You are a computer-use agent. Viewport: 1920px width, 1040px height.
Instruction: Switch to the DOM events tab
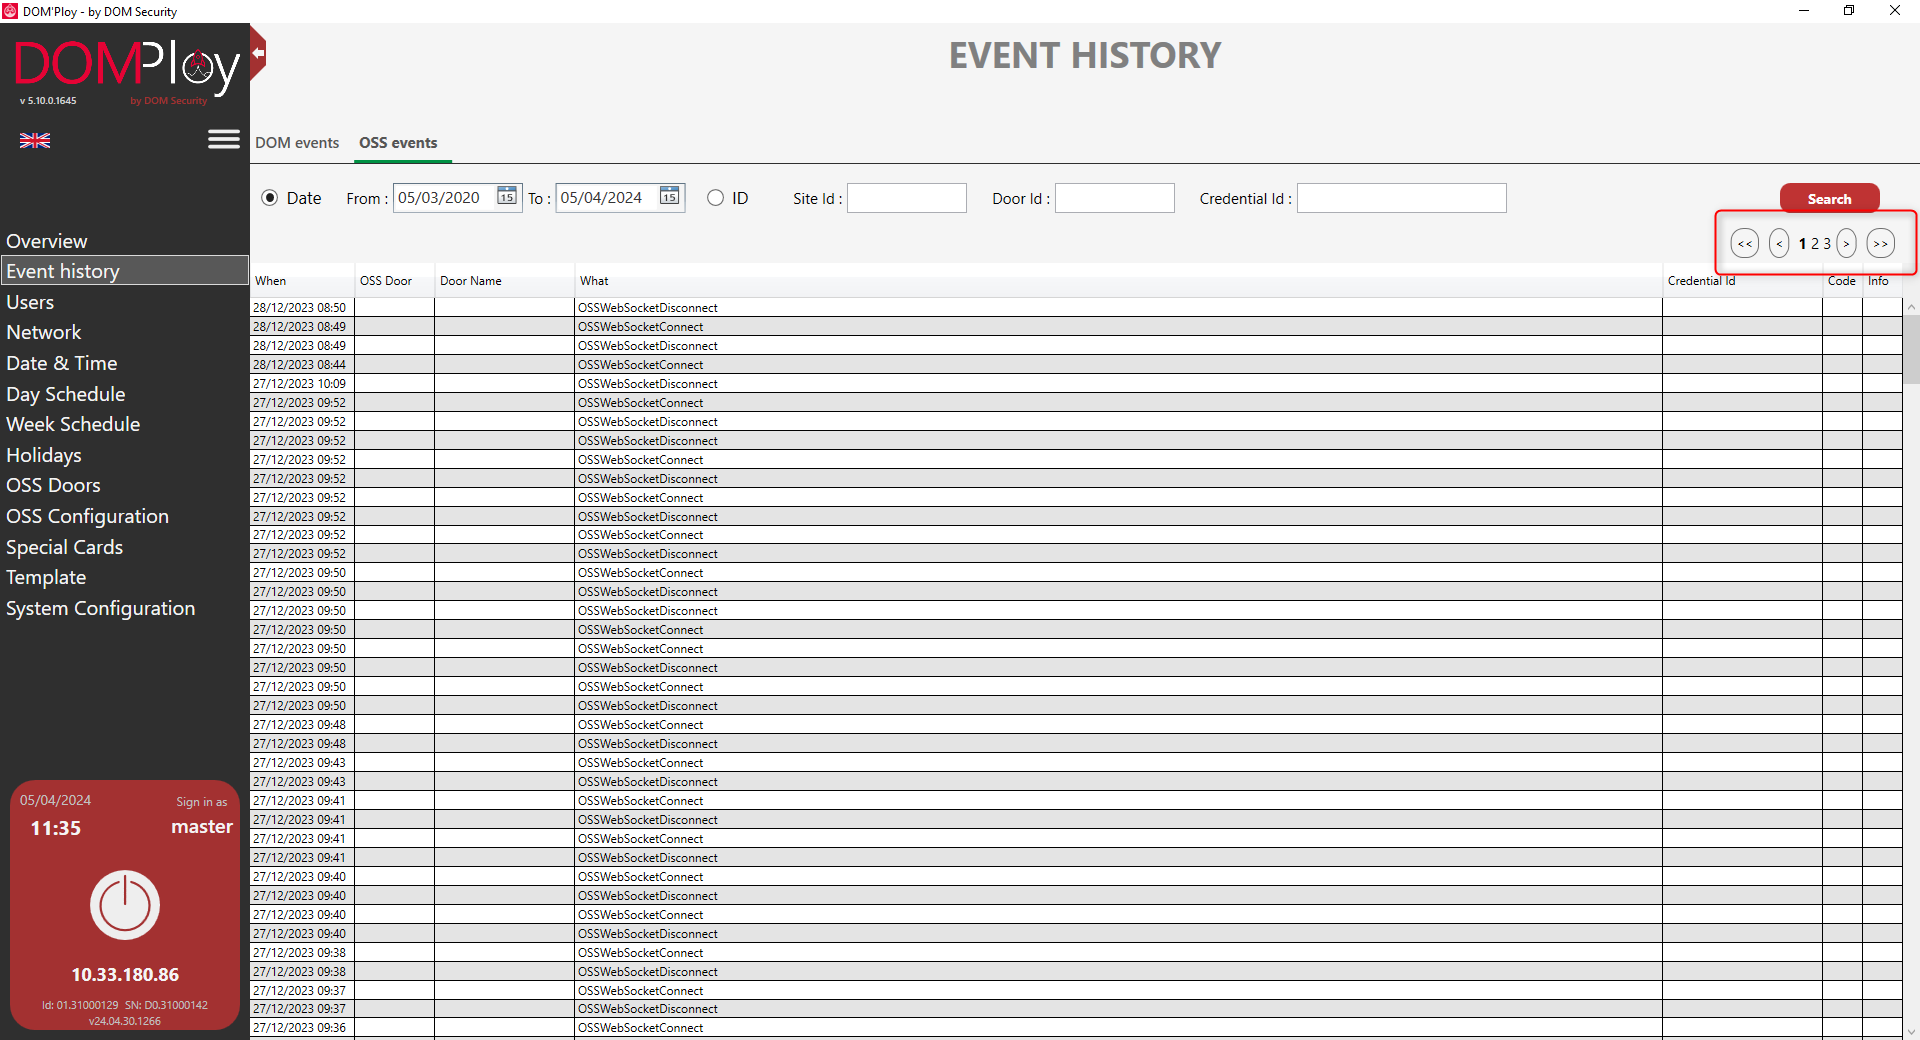pos(297,143)
